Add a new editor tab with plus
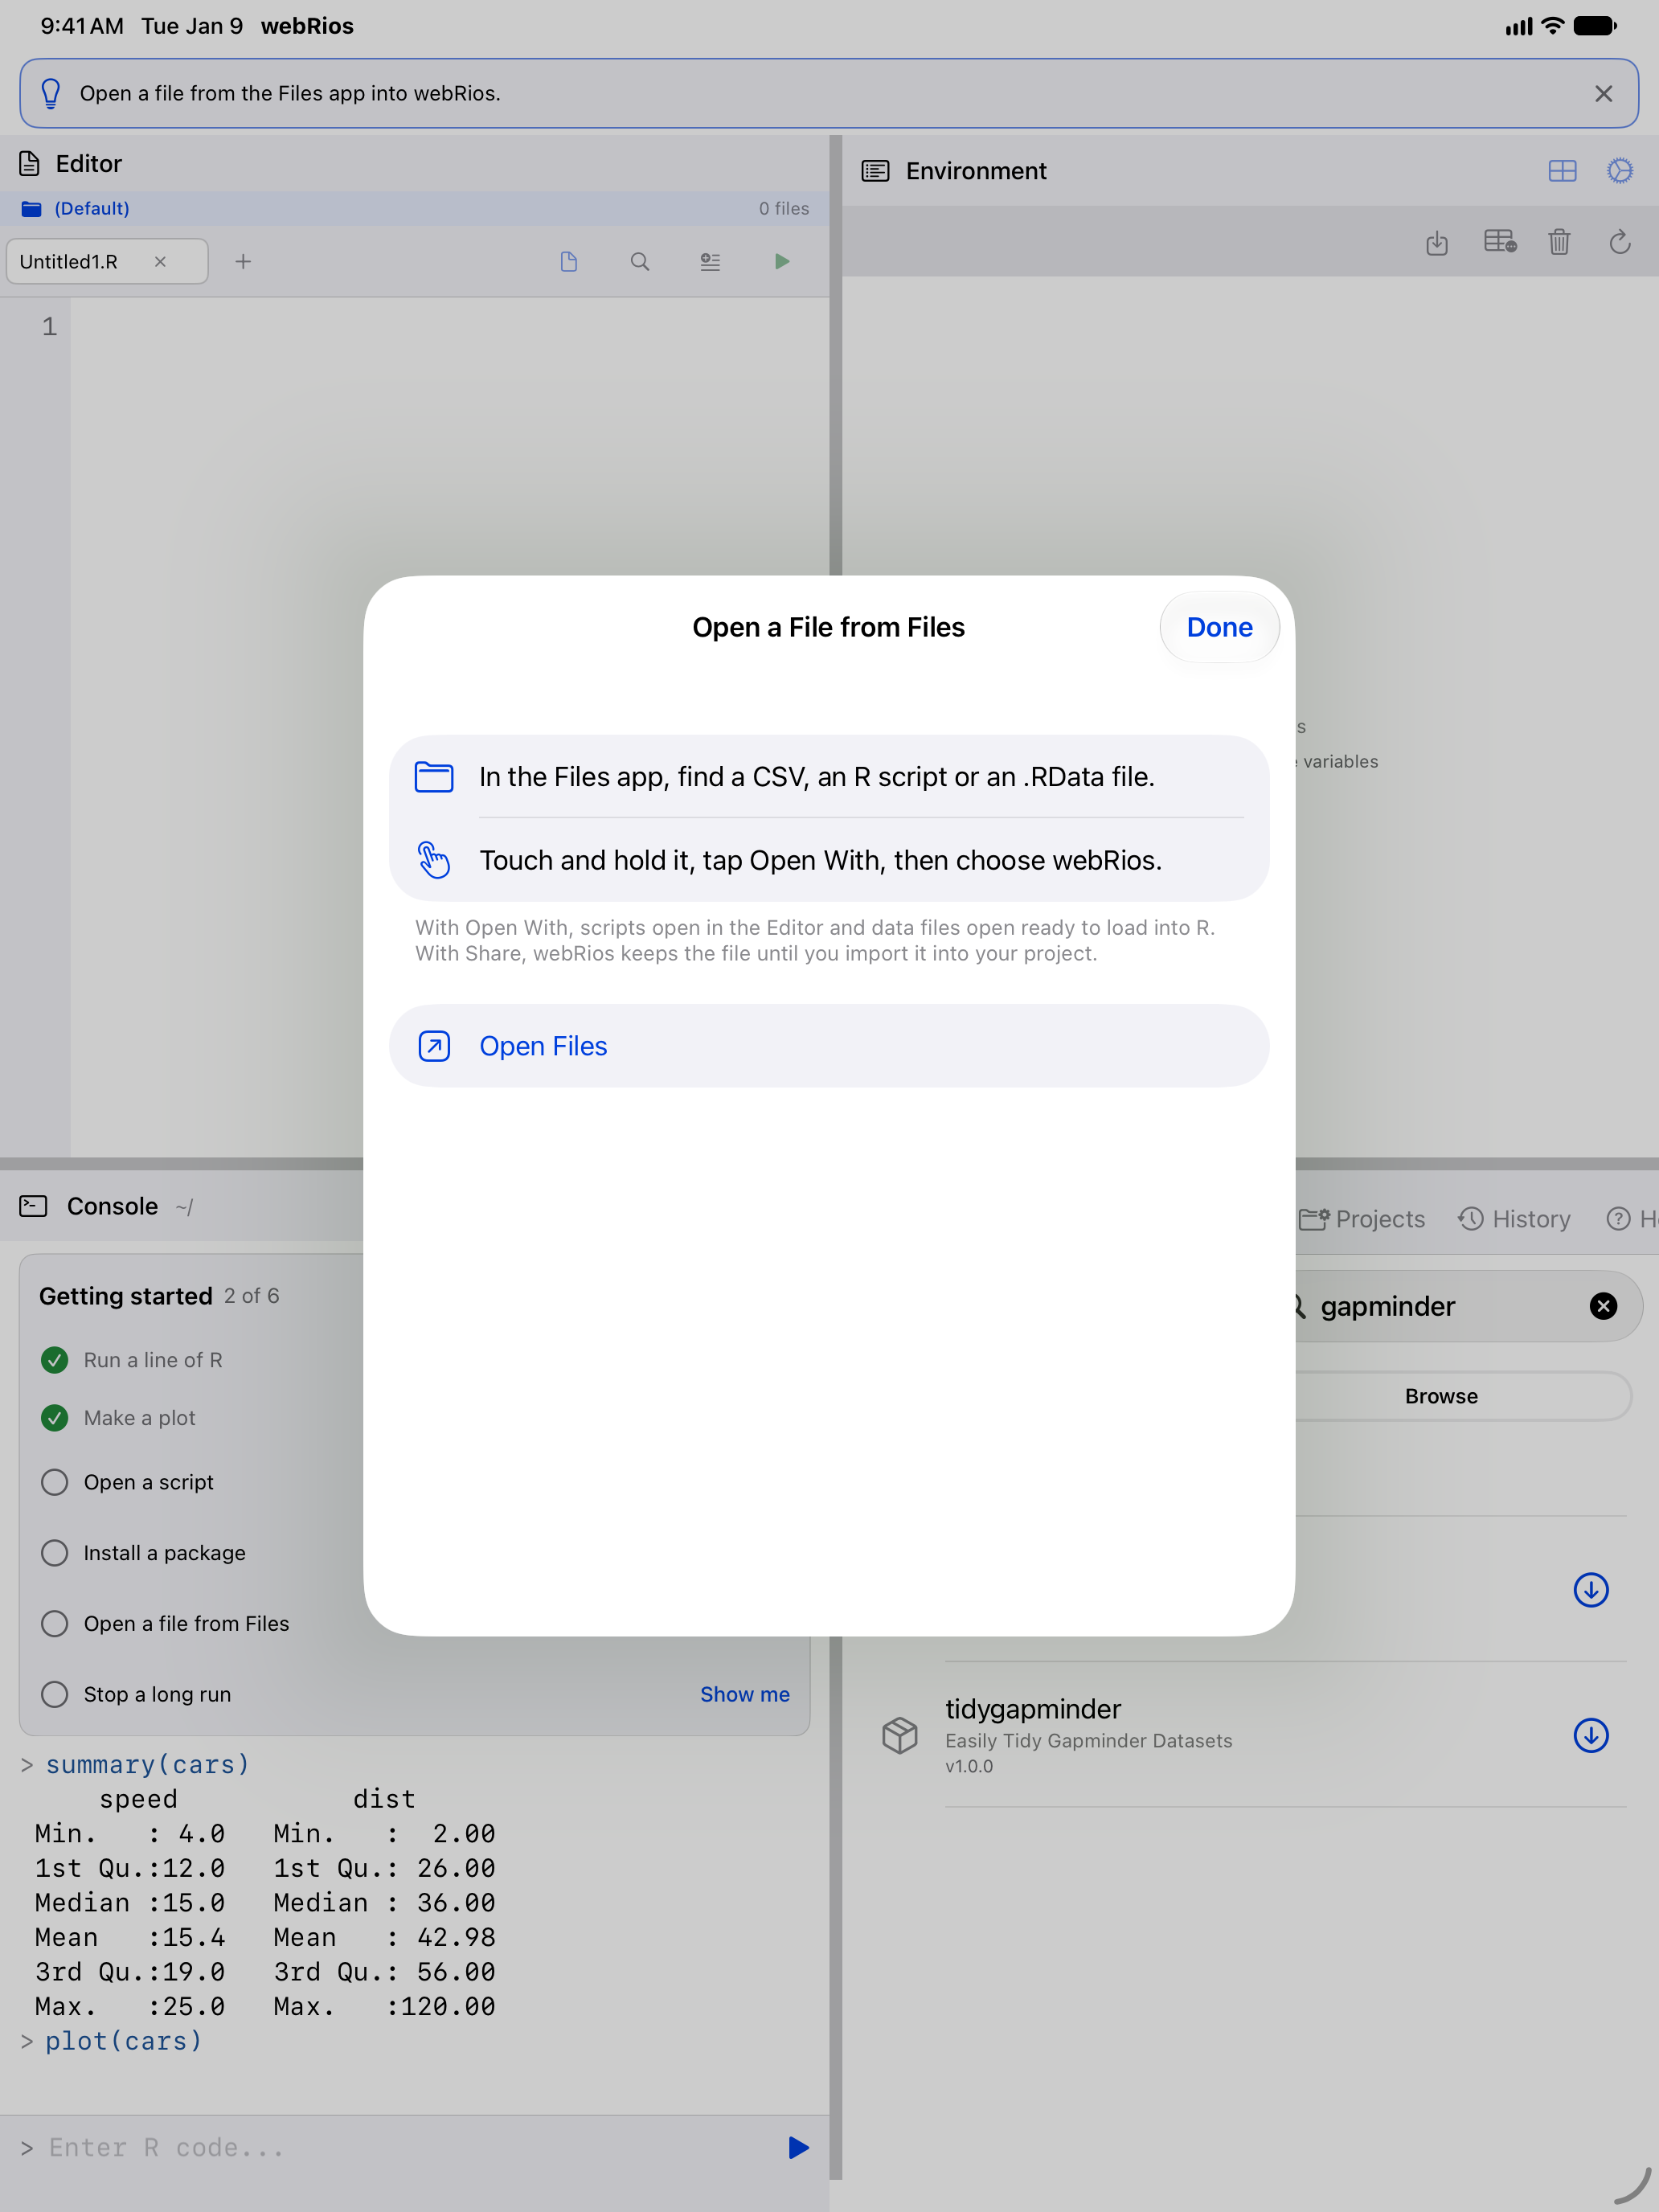The width and height of the screenshot is (1659, 2212). click(x=243, y=261)
